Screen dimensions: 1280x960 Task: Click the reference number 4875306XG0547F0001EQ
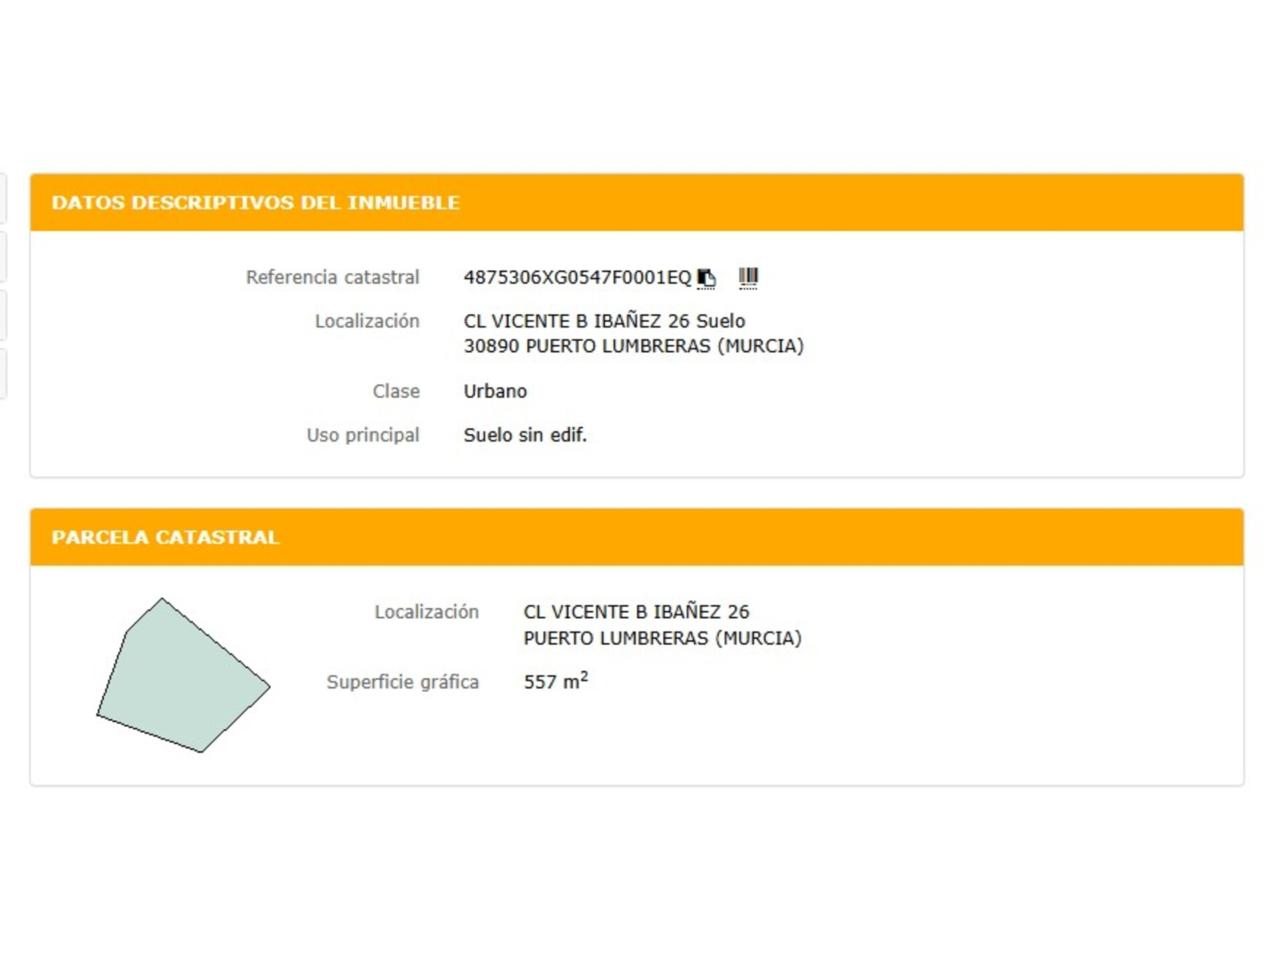click(x=577, y=278)
